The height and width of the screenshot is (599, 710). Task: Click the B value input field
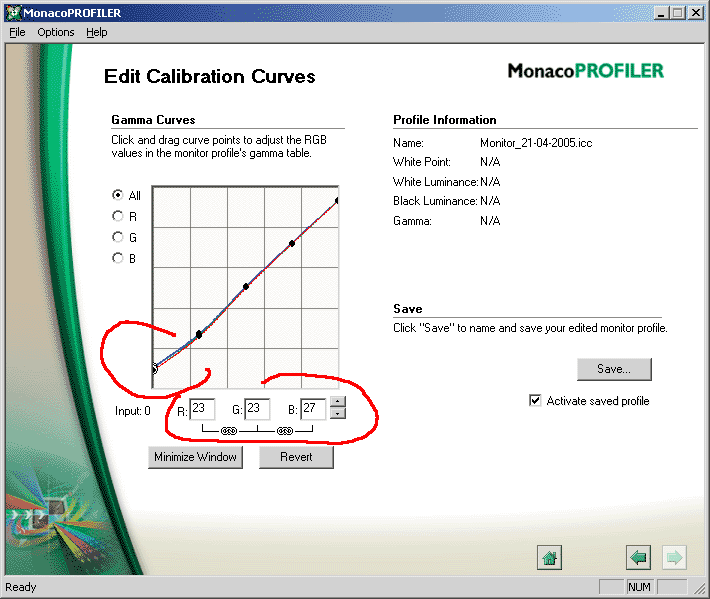click(x=313, y=409)
